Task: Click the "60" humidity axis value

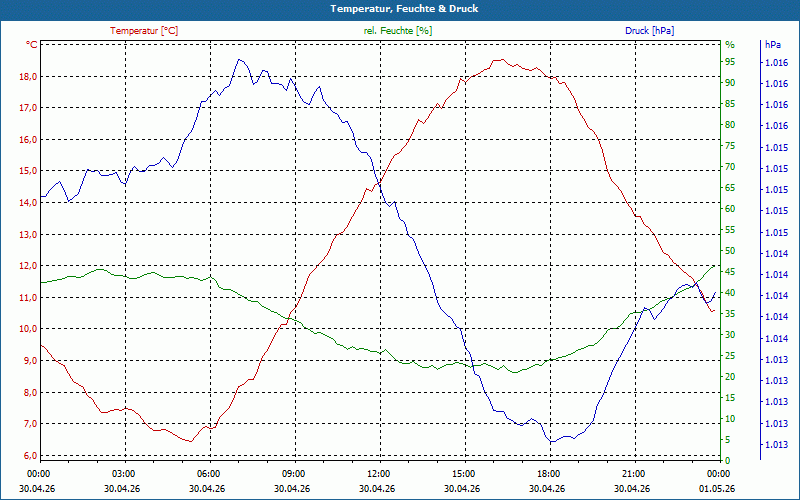Action: tap(730, 209)
